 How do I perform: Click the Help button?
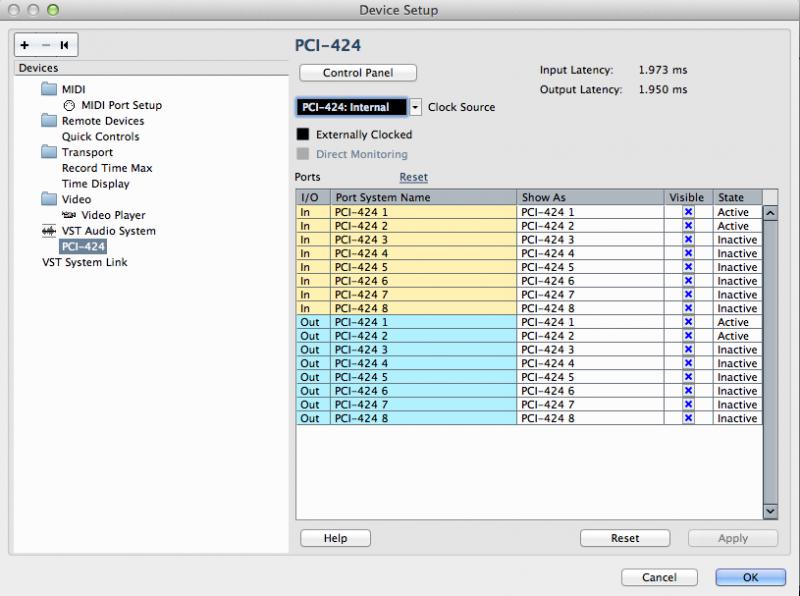pos(335,538)
